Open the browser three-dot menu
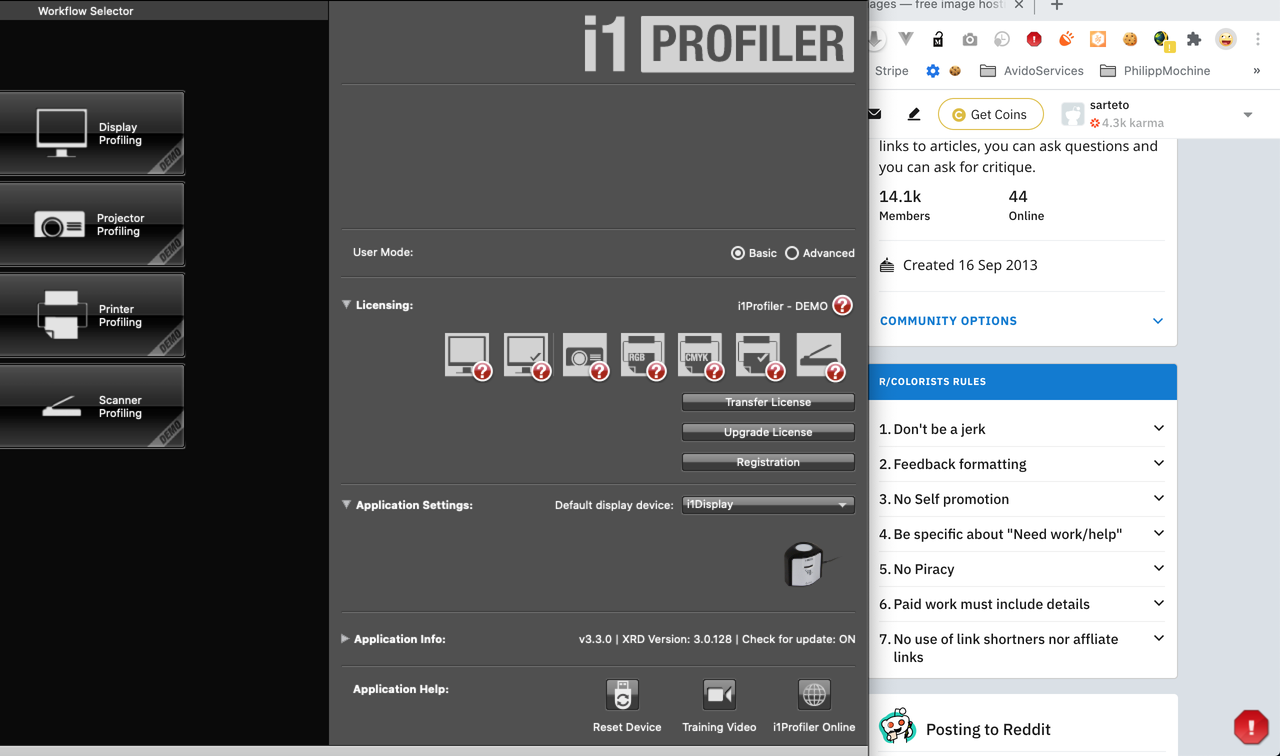The image size is (1280, 756). pos(1258,39)
